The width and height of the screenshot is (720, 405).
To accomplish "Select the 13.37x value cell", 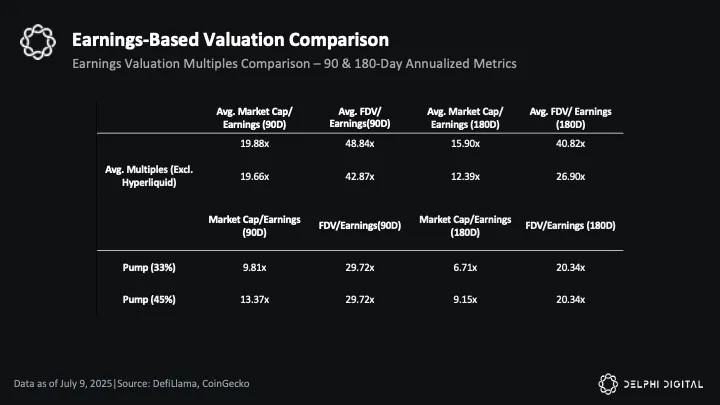I will tap(254, 299).
